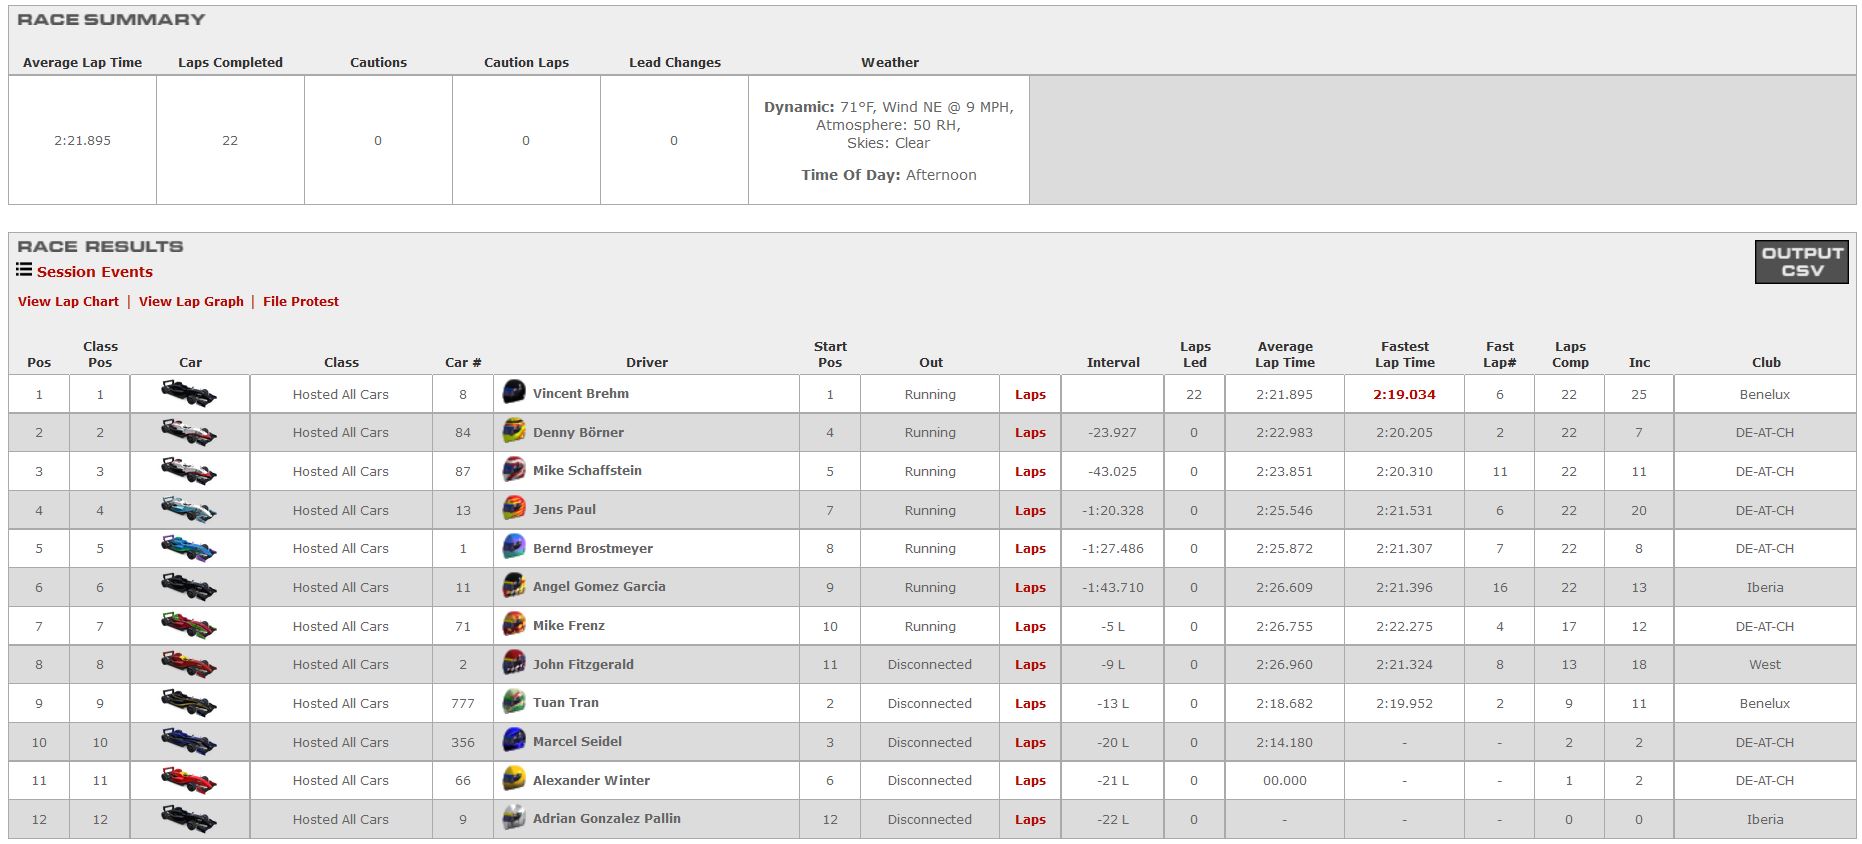The height and width of the screenshot is (844, 1862).
Task: Click the Fastest Lap Time column header
Action: point(1404,355)
